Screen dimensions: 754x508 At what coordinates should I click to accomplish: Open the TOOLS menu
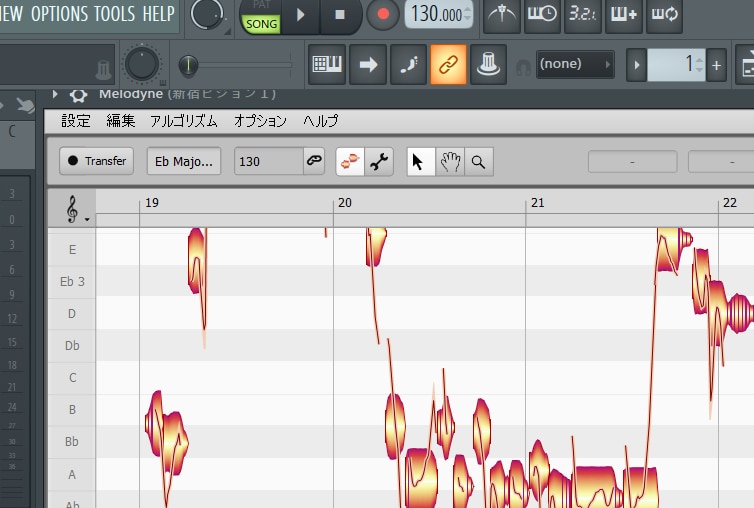coord(115,13)
